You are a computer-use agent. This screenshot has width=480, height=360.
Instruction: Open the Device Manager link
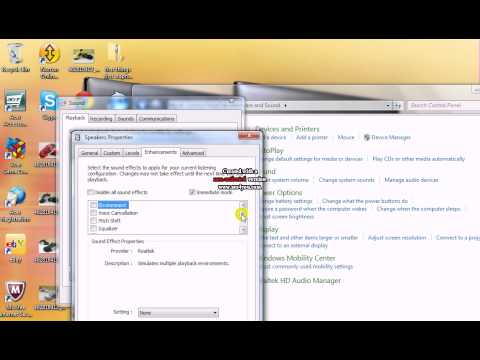(x=391, y=137)
